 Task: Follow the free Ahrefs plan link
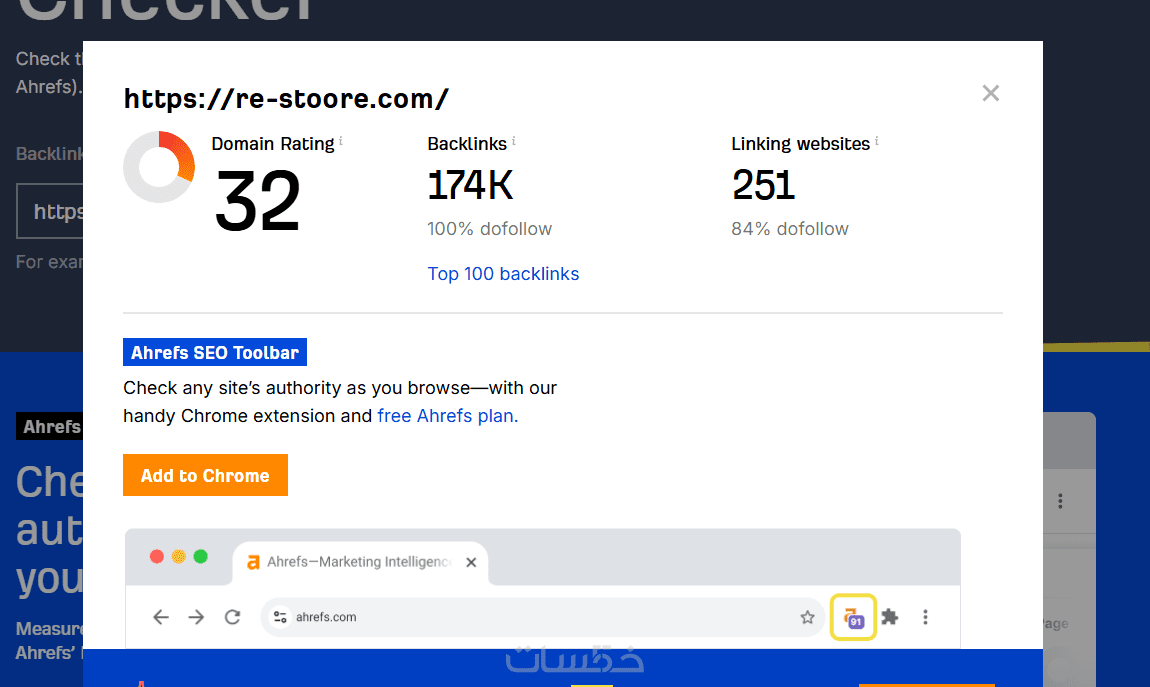click(447, 416)
